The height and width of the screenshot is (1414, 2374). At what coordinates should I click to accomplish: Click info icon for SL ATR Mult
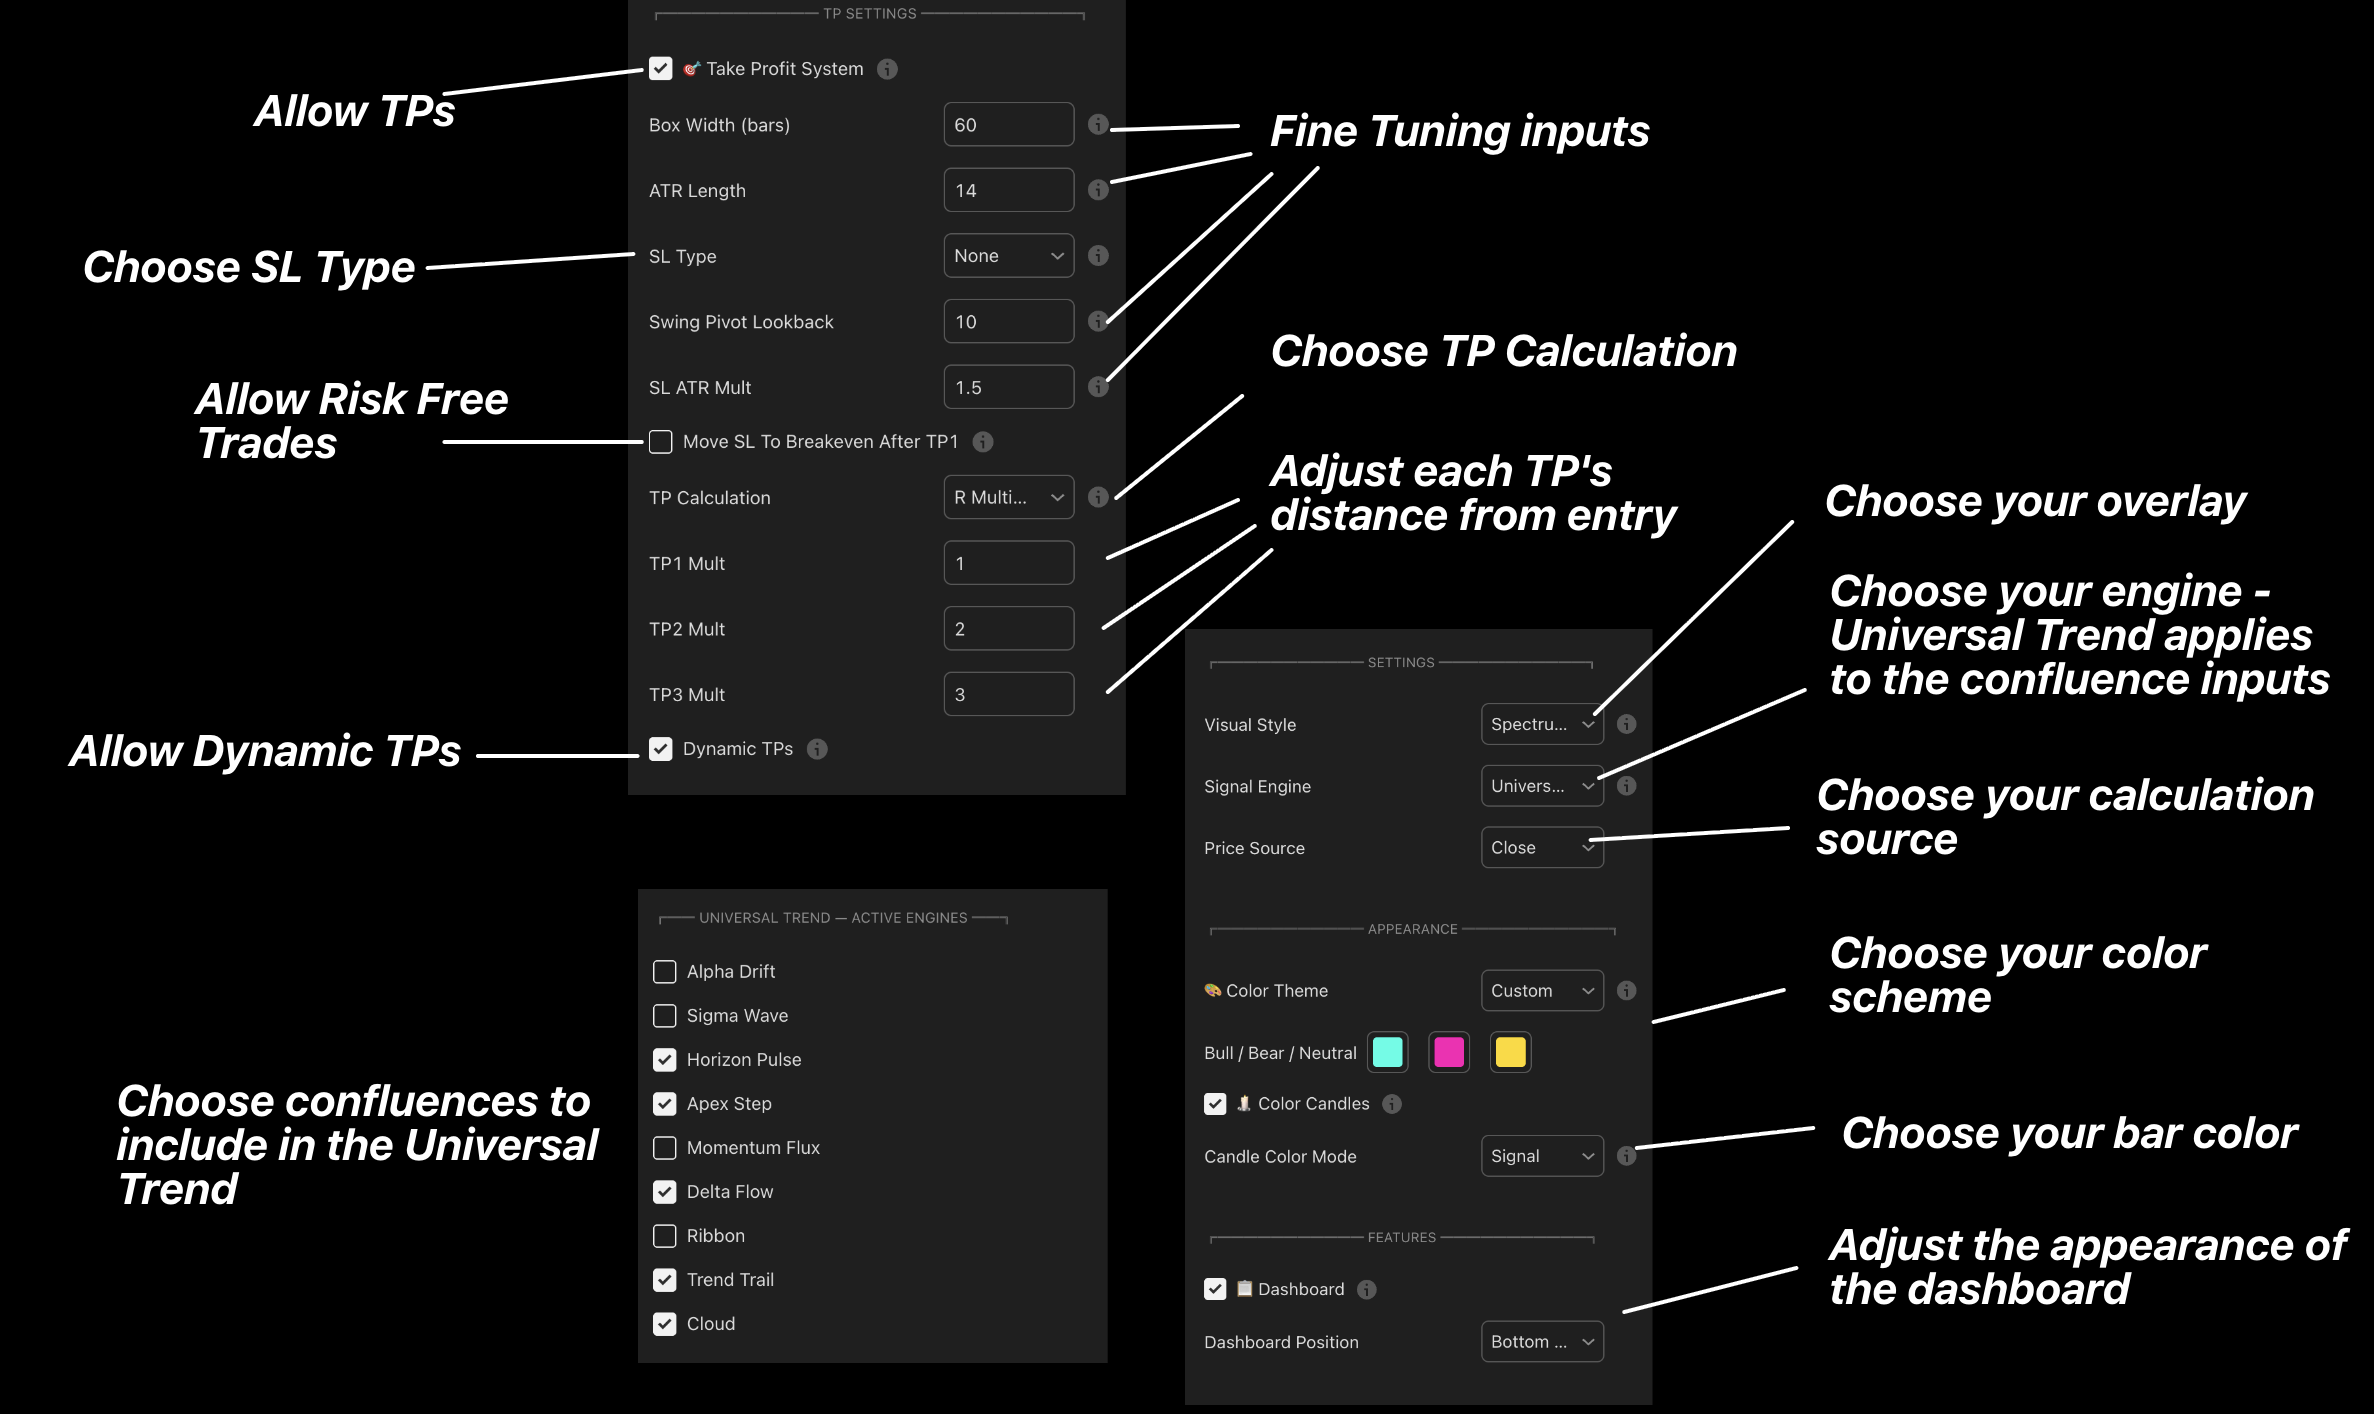tap(1098, 387)
